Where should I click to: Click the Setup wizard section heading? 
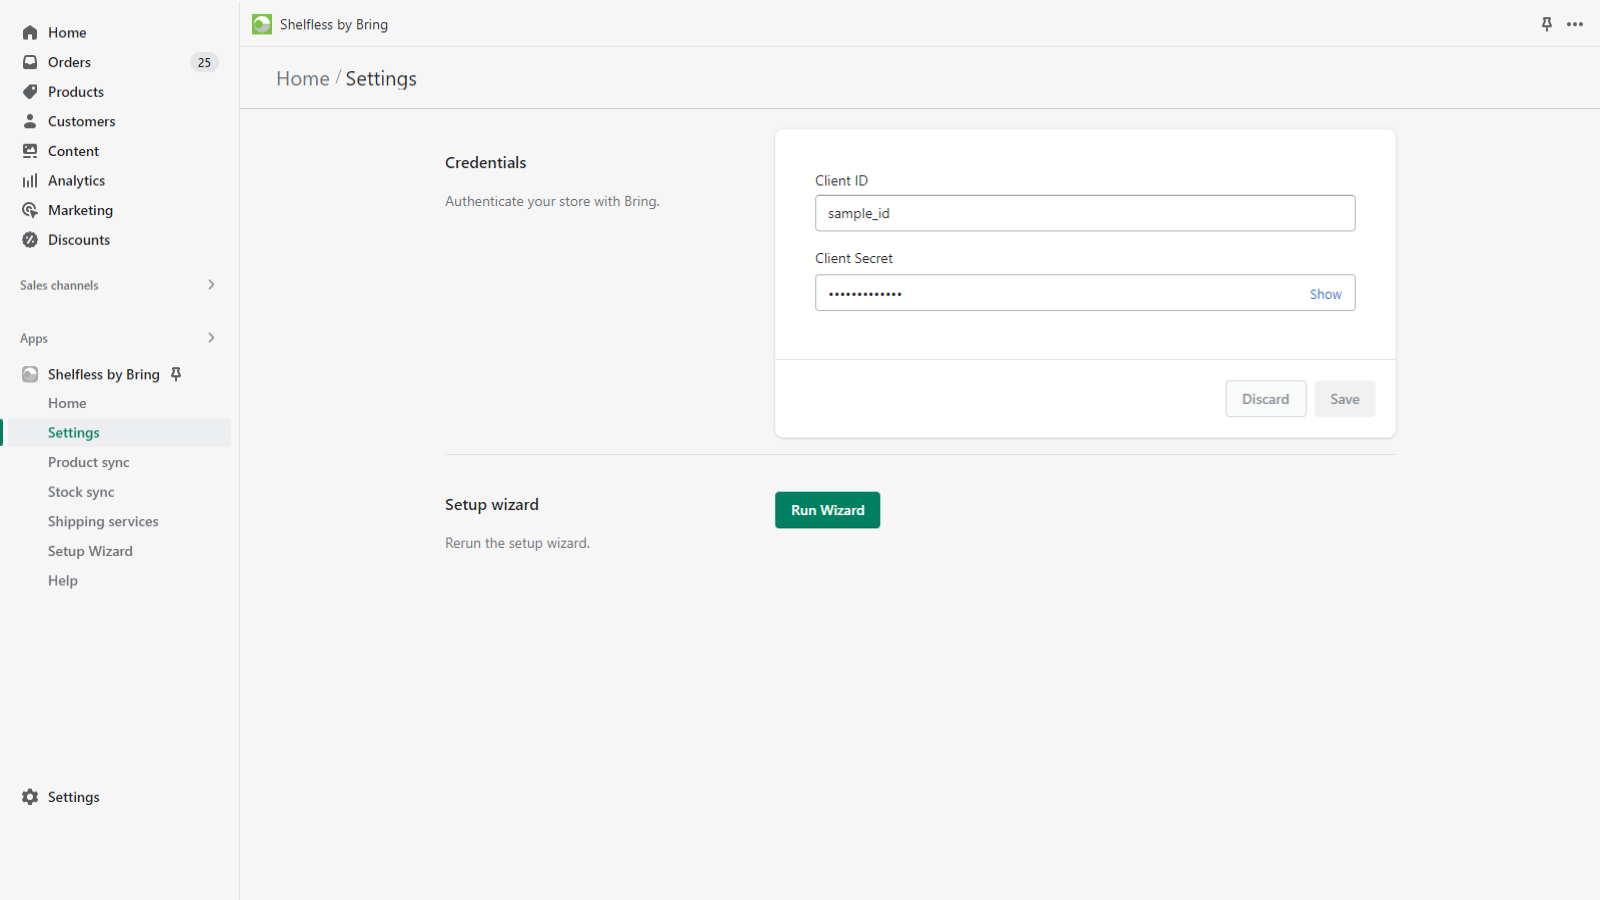point(492,505)
